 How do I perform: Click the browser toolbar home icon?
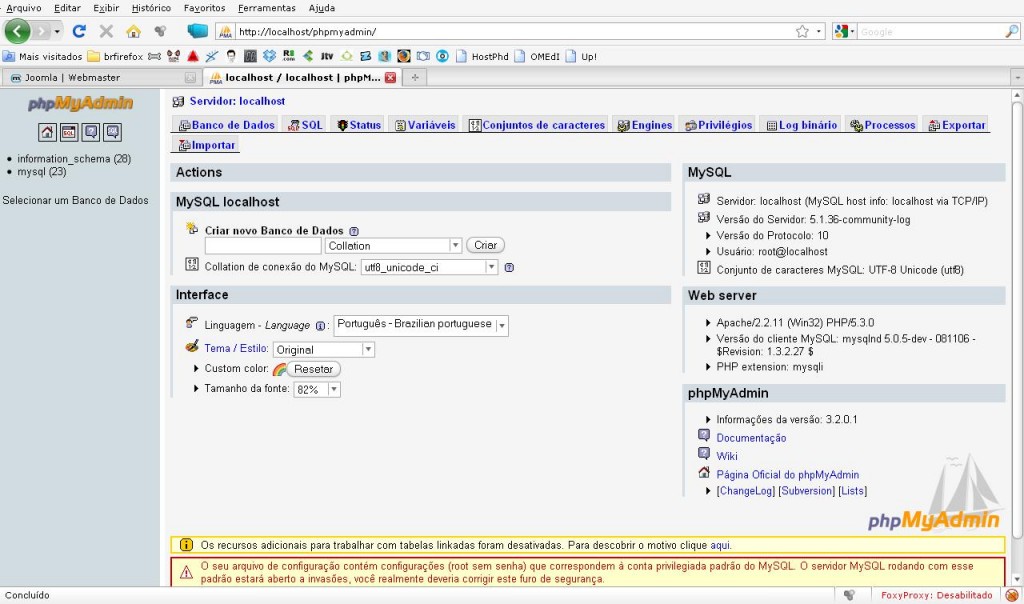[x=133, y=31]
